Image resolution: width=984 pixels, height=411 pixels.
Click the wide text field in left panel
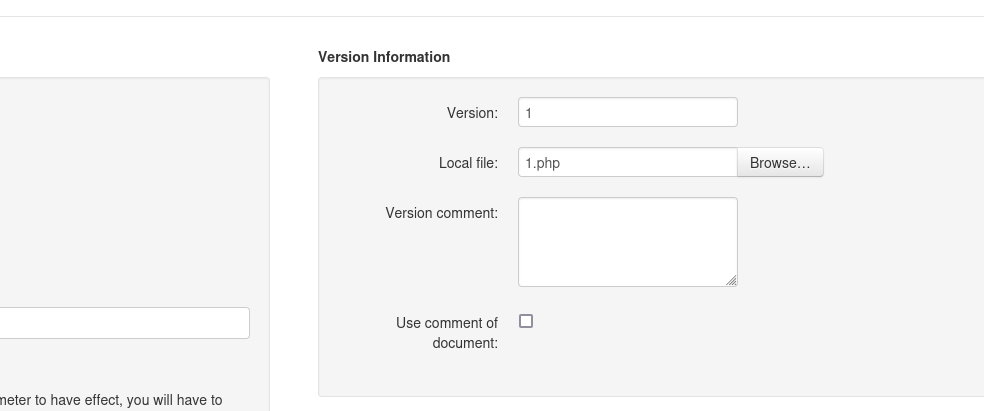pyautogui.click(x=124, y=323)
